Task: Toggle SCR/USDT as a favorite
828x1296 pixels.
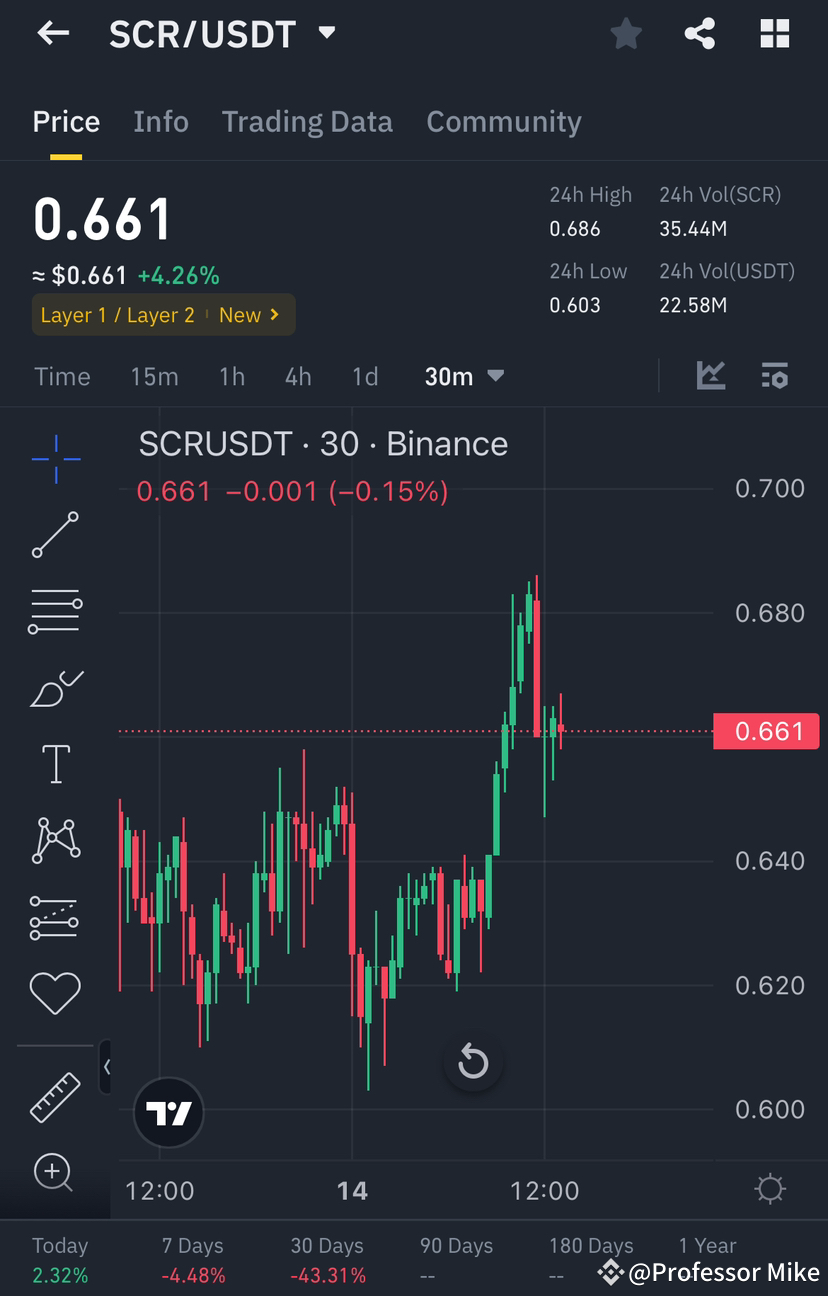Action: pos(625,33)
